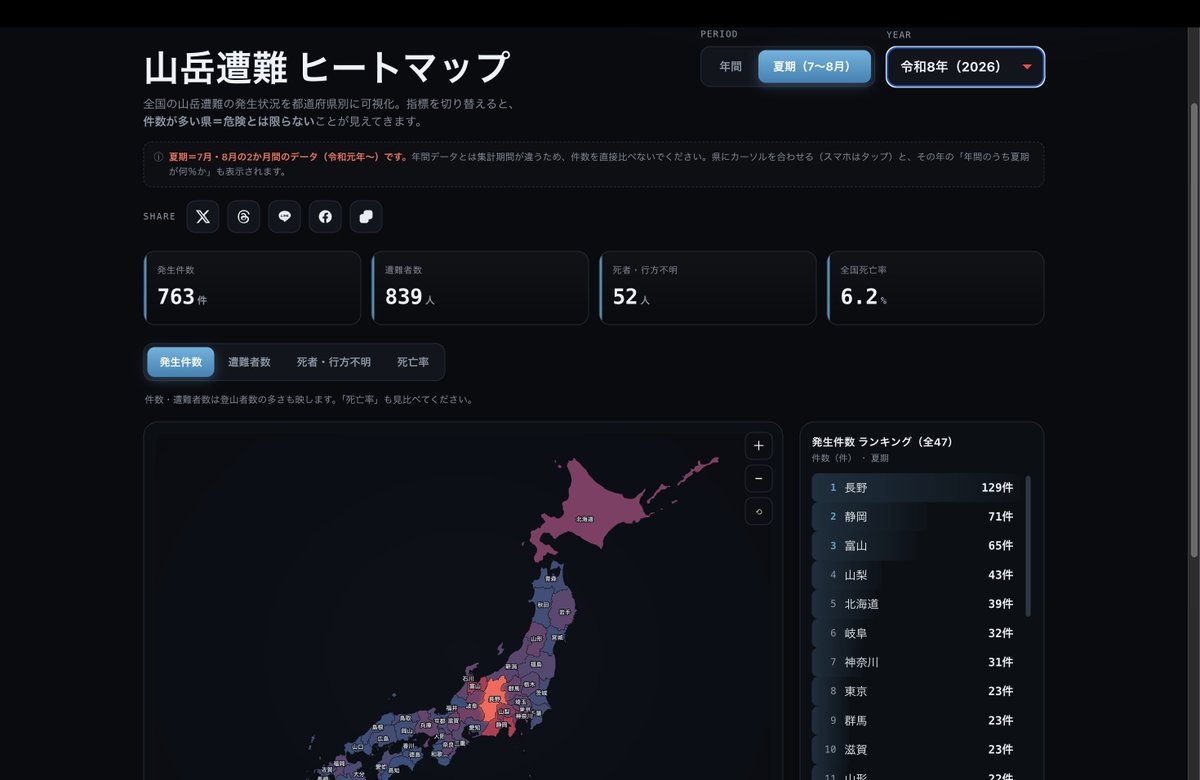Viewport: 1200px width, 780px height.
Task: Click the 山岳遭難 ヒートマップ page title
Action: tap(327, 68)
